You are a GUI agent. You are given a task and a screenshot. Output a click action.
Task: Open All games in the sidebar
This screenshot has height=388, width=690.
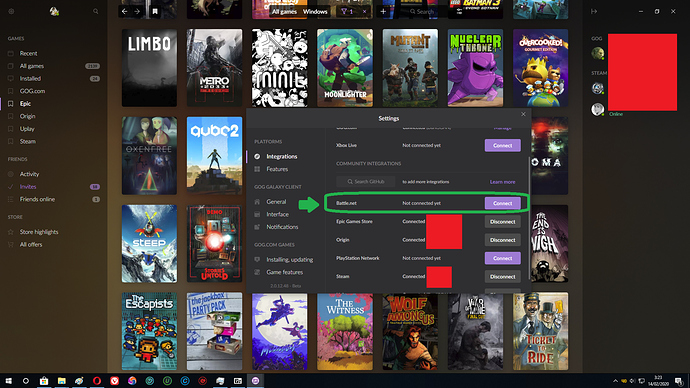[x=32, y=66]
